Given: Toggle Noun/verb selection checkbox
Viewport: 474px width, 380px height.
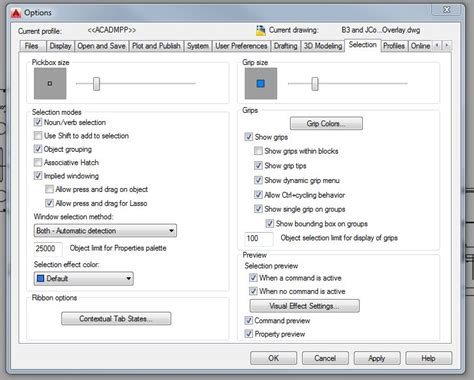Looking at the screenshot, I should point(38,122).
